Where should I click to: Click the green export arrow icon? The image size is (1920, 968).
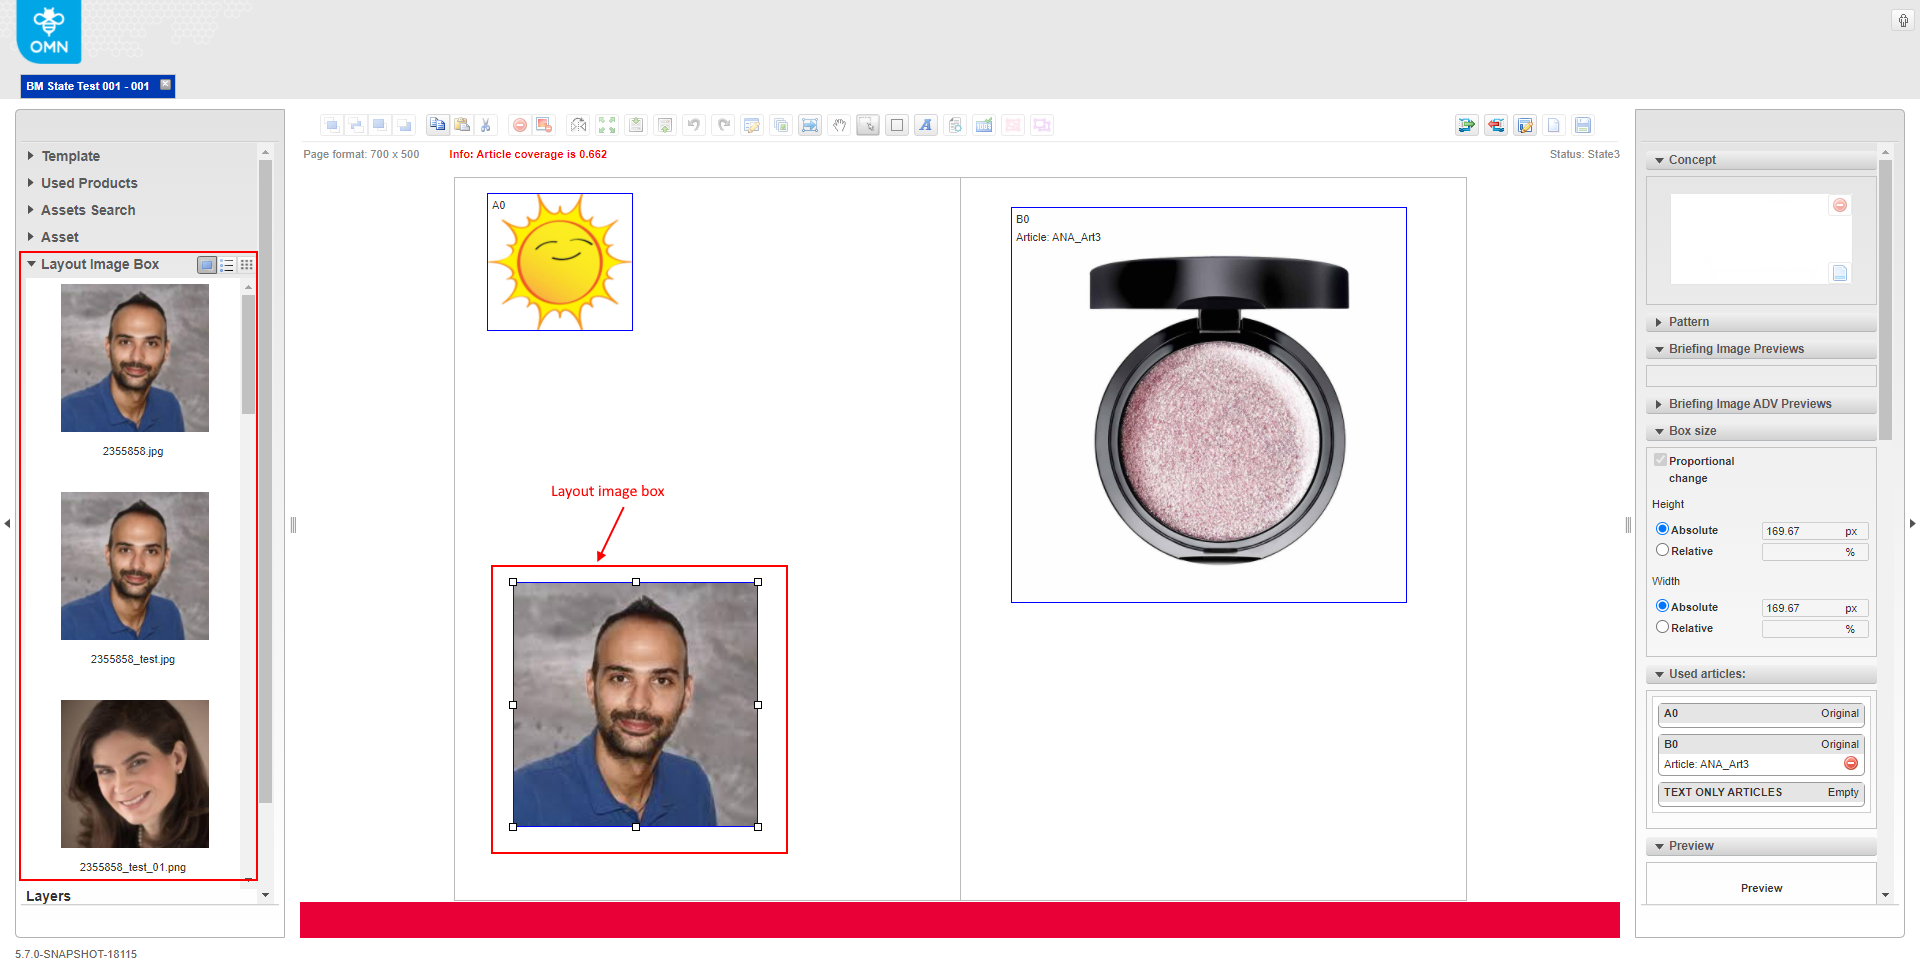(x=1466, y=125)
